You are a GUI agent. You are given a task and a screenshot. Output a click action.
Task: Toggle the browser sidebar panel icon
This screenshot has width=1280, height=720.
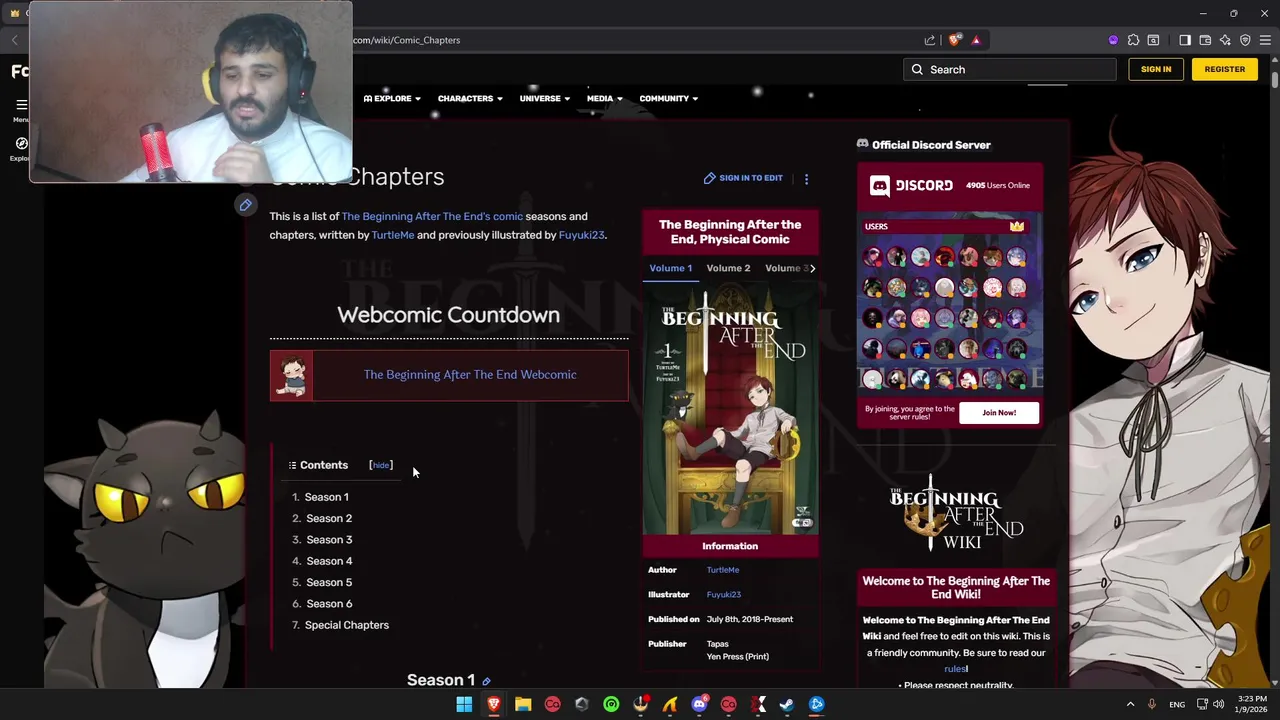tap(1185, 40)
